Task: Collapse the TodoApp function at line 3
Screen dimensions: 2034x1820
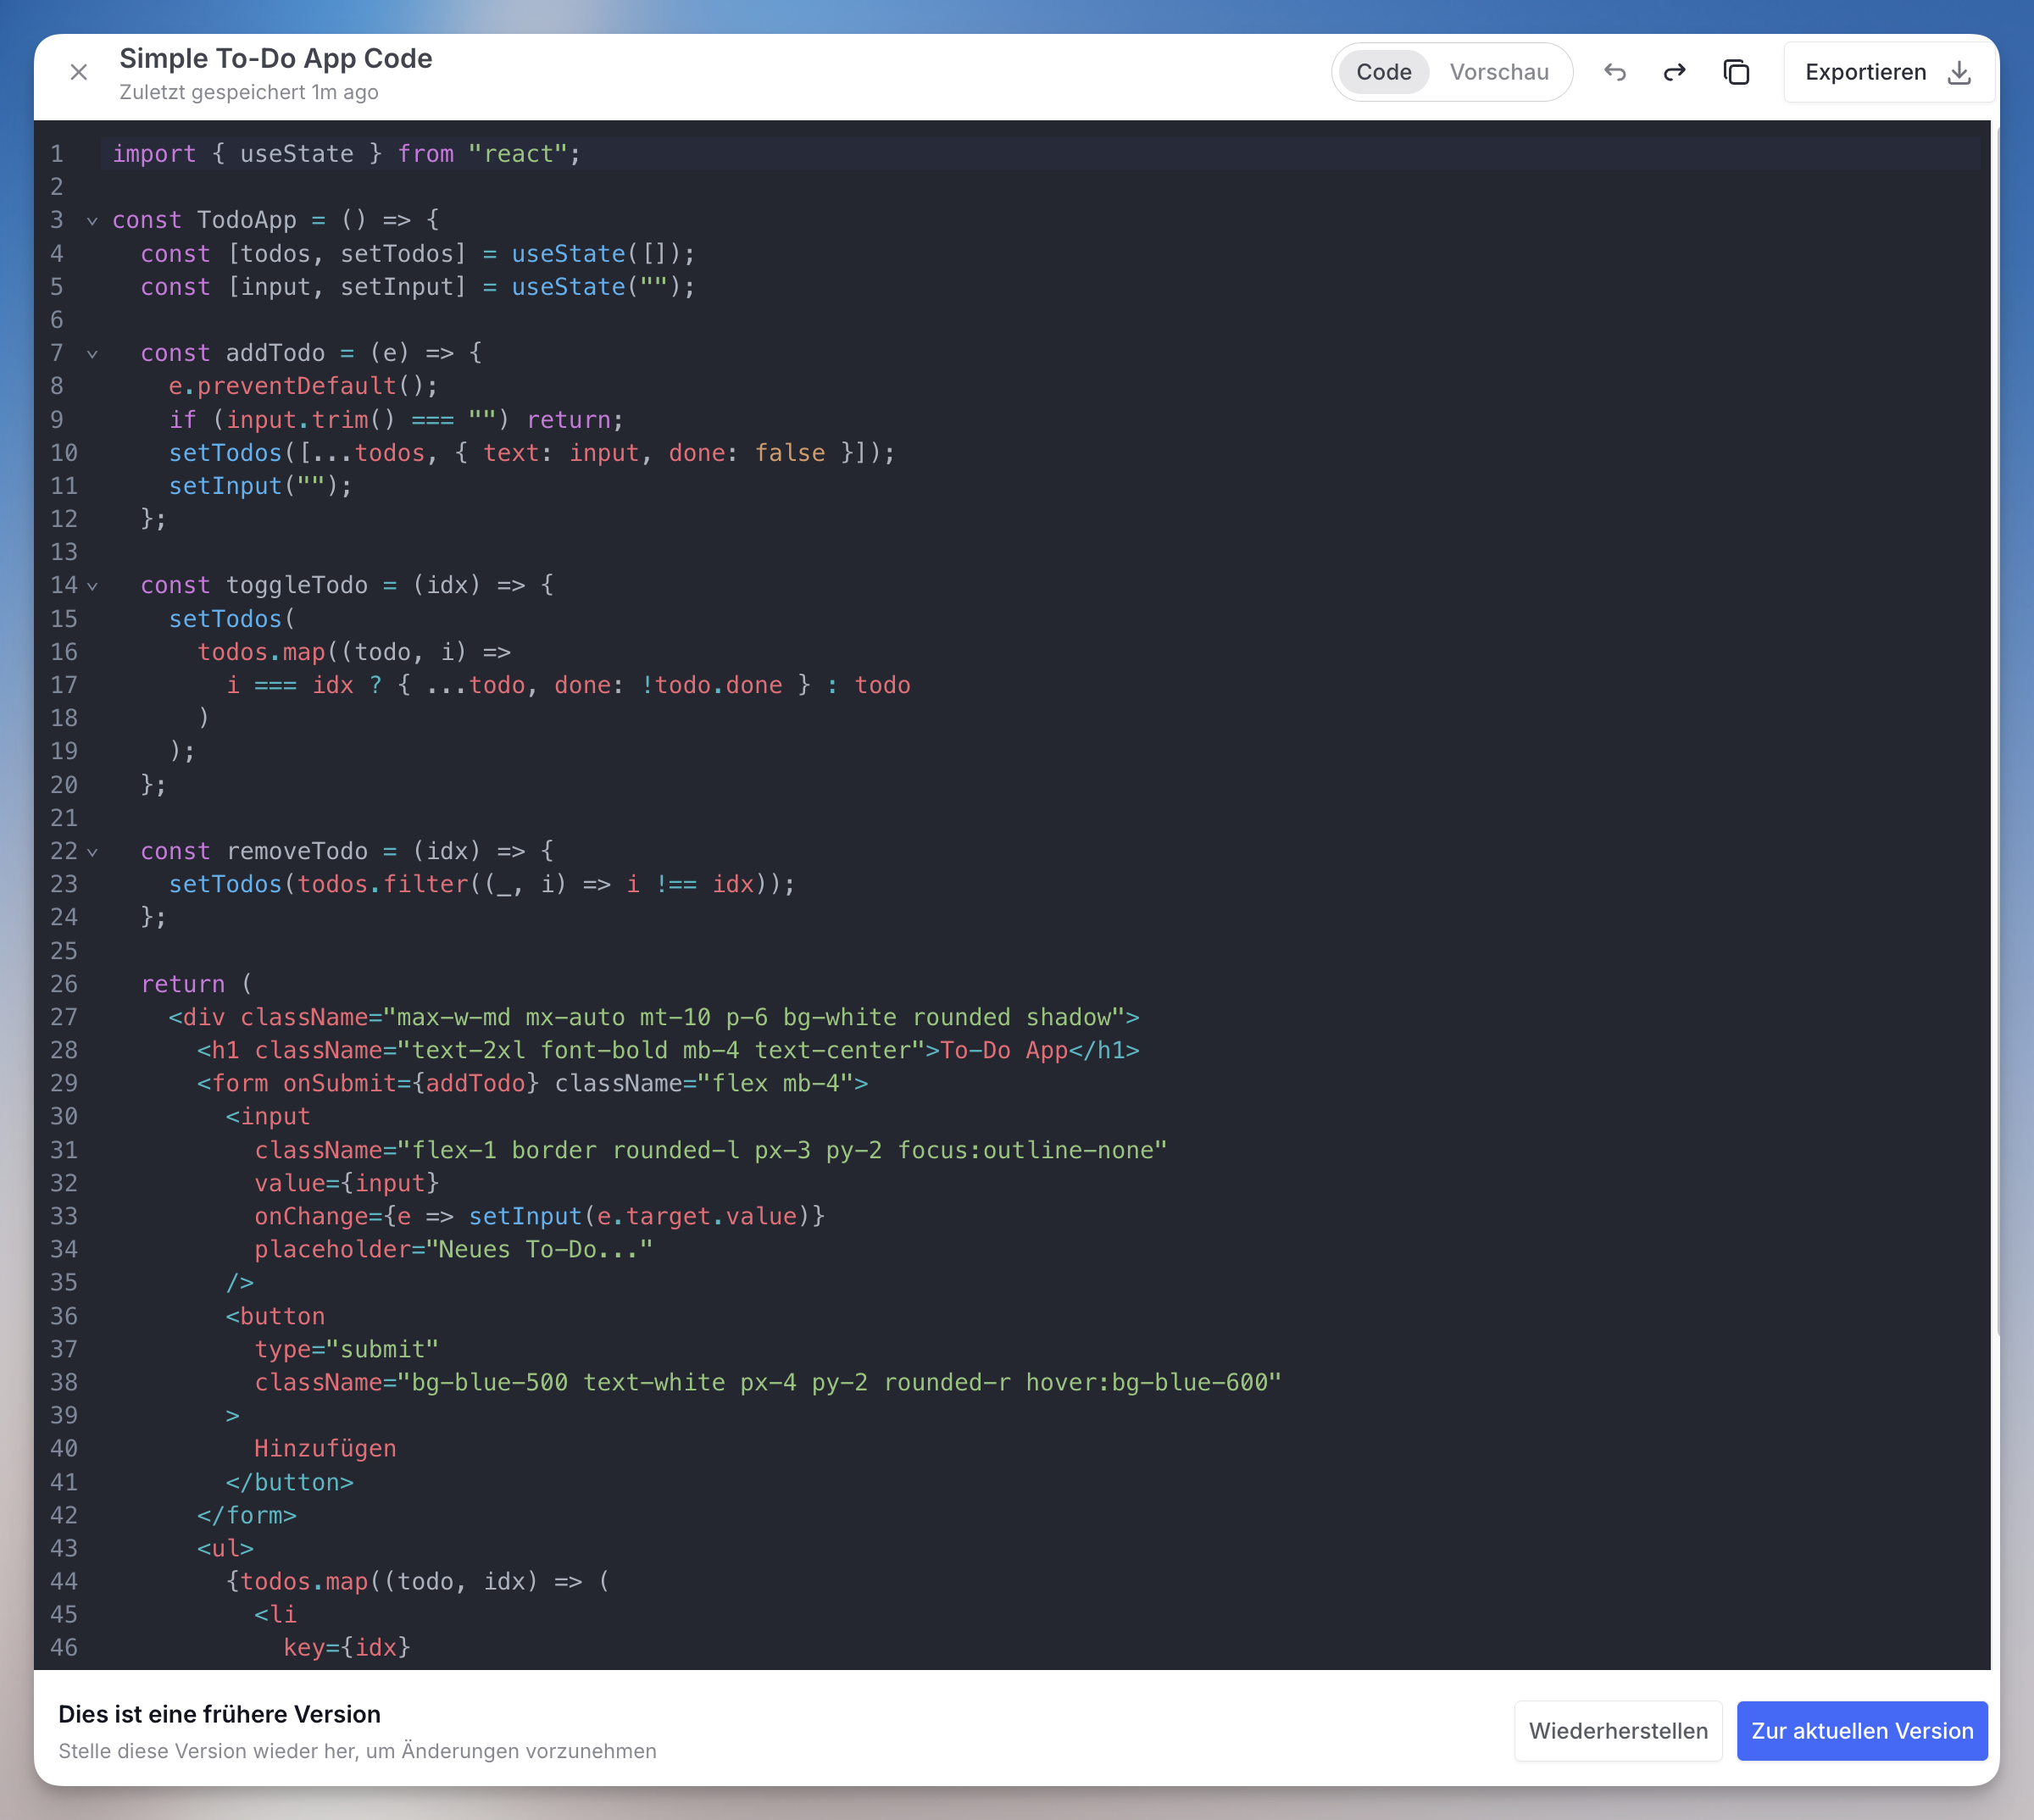Action: [92, 221]
